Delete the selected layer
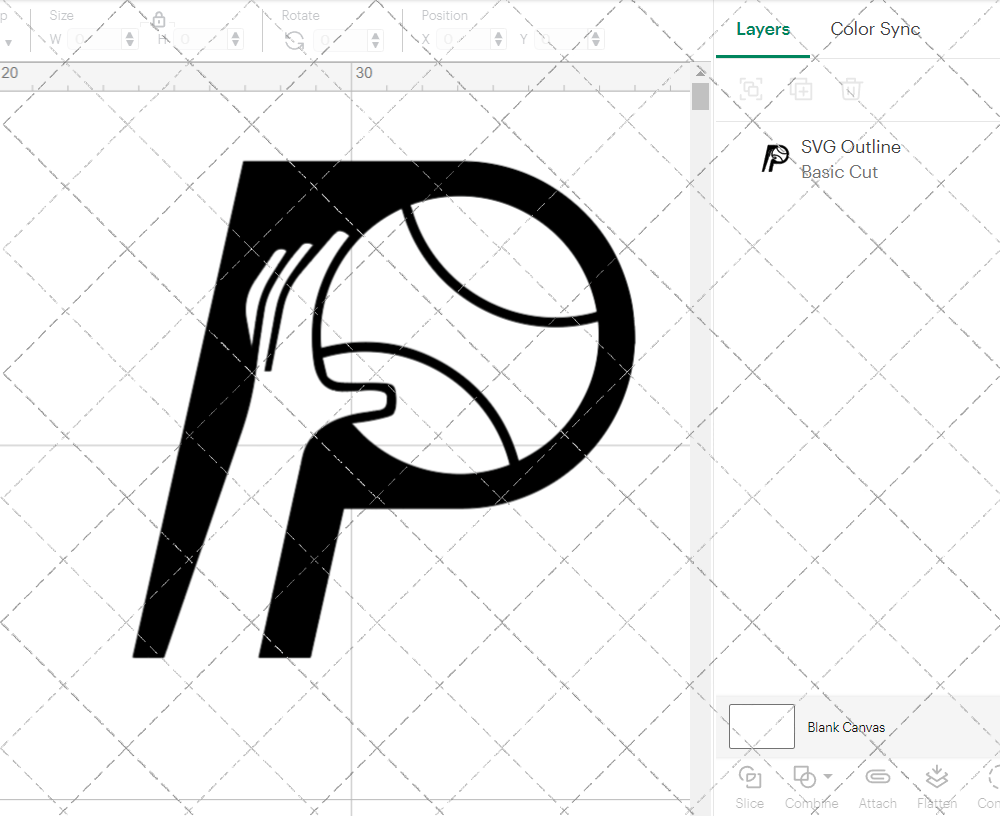Image resolution: width=1000 pixels, height=816 pixels. click(851, 89)
